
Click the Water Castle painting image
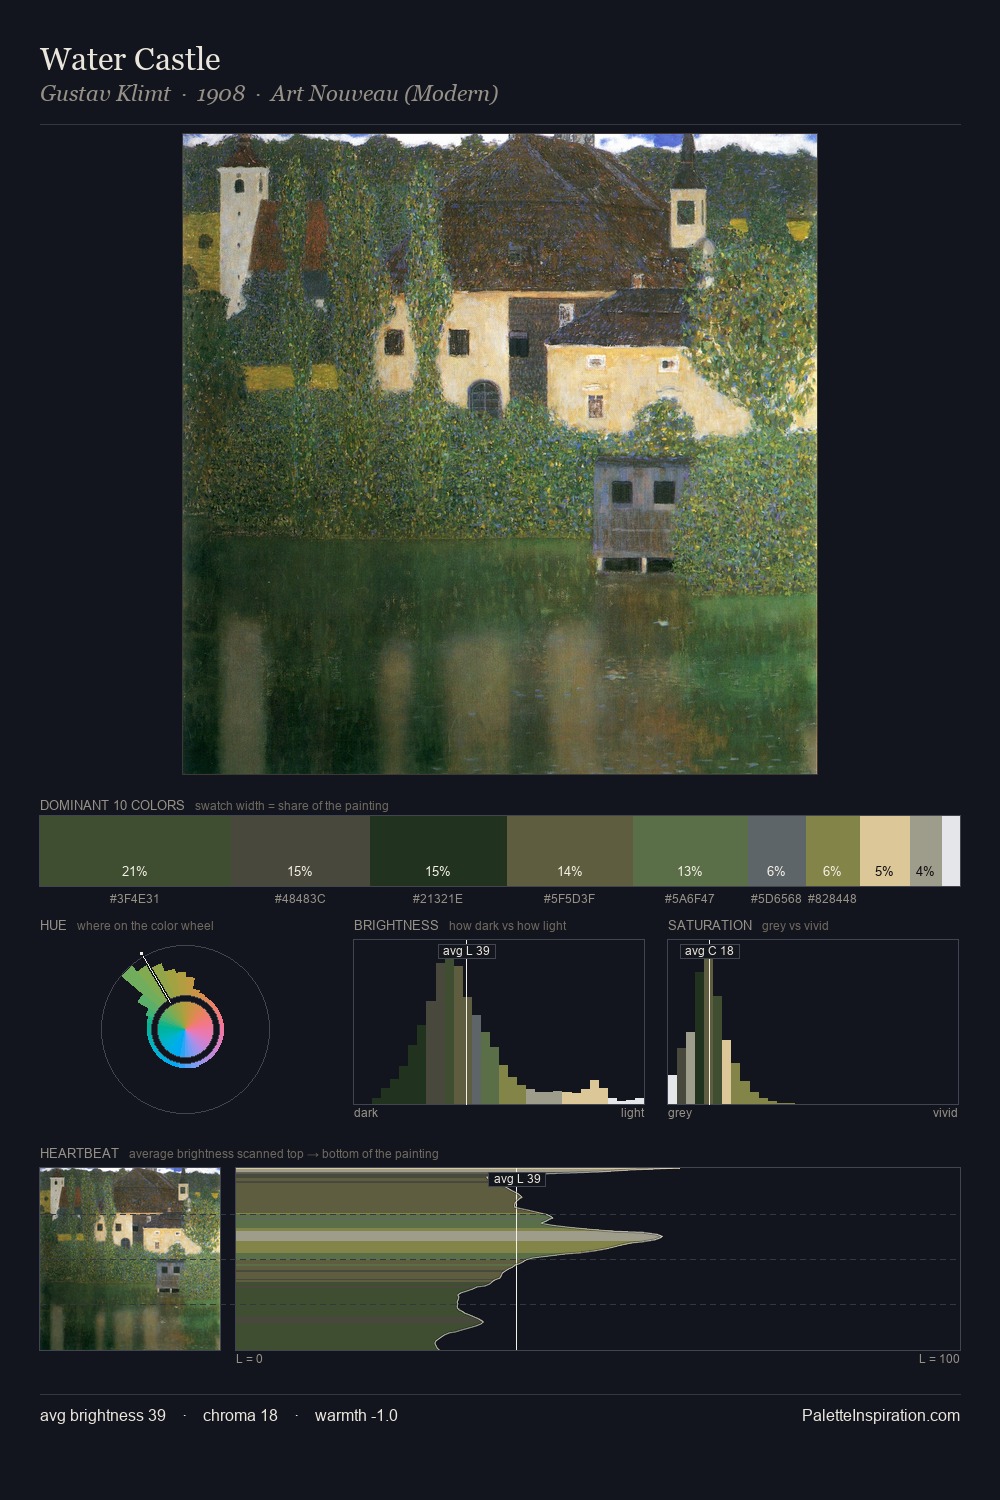(x=500, y=454)
